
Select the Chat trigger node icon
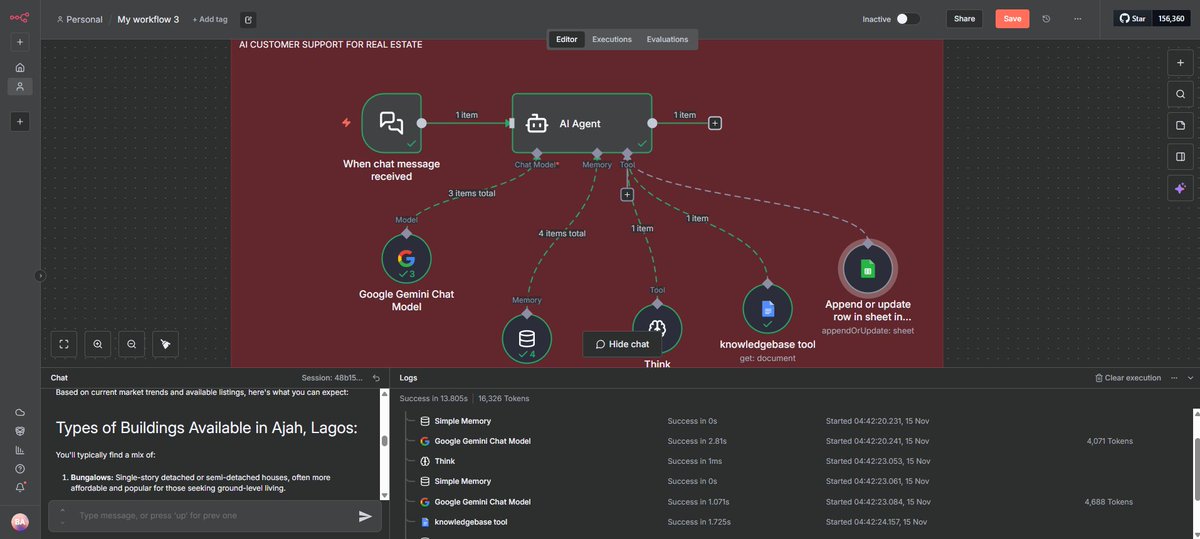click(391, 123)
